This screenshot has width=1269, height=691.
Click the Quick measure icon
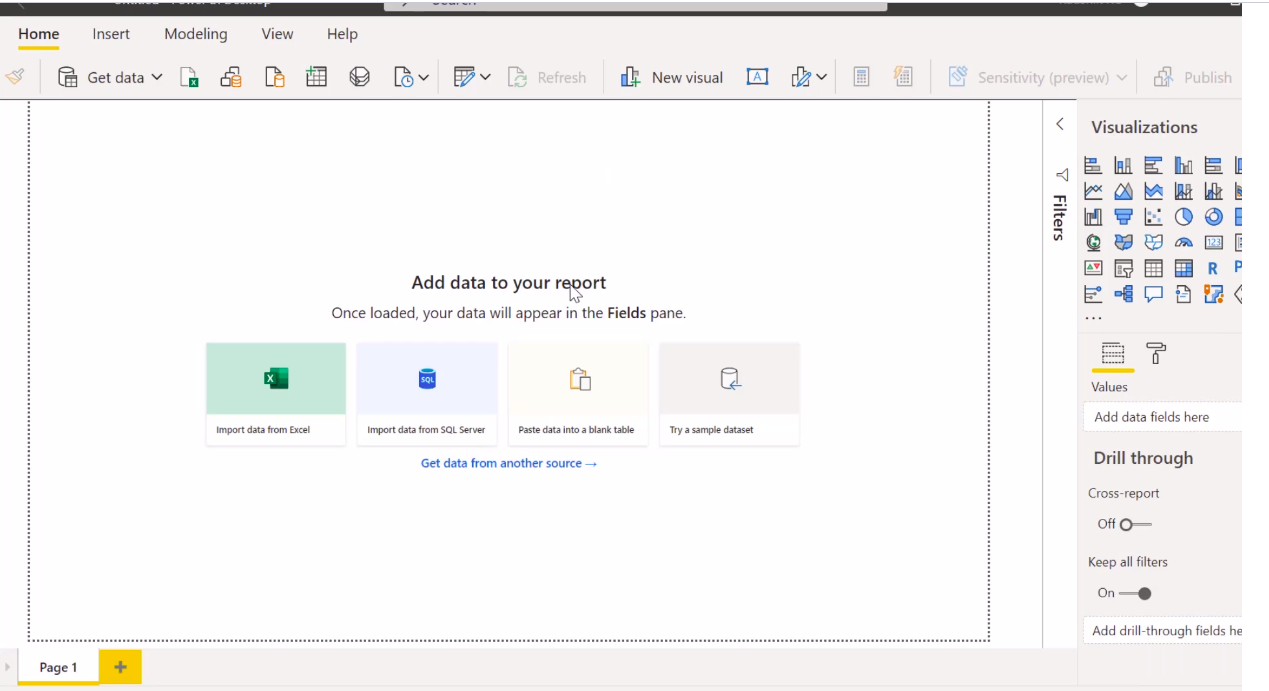903,77
